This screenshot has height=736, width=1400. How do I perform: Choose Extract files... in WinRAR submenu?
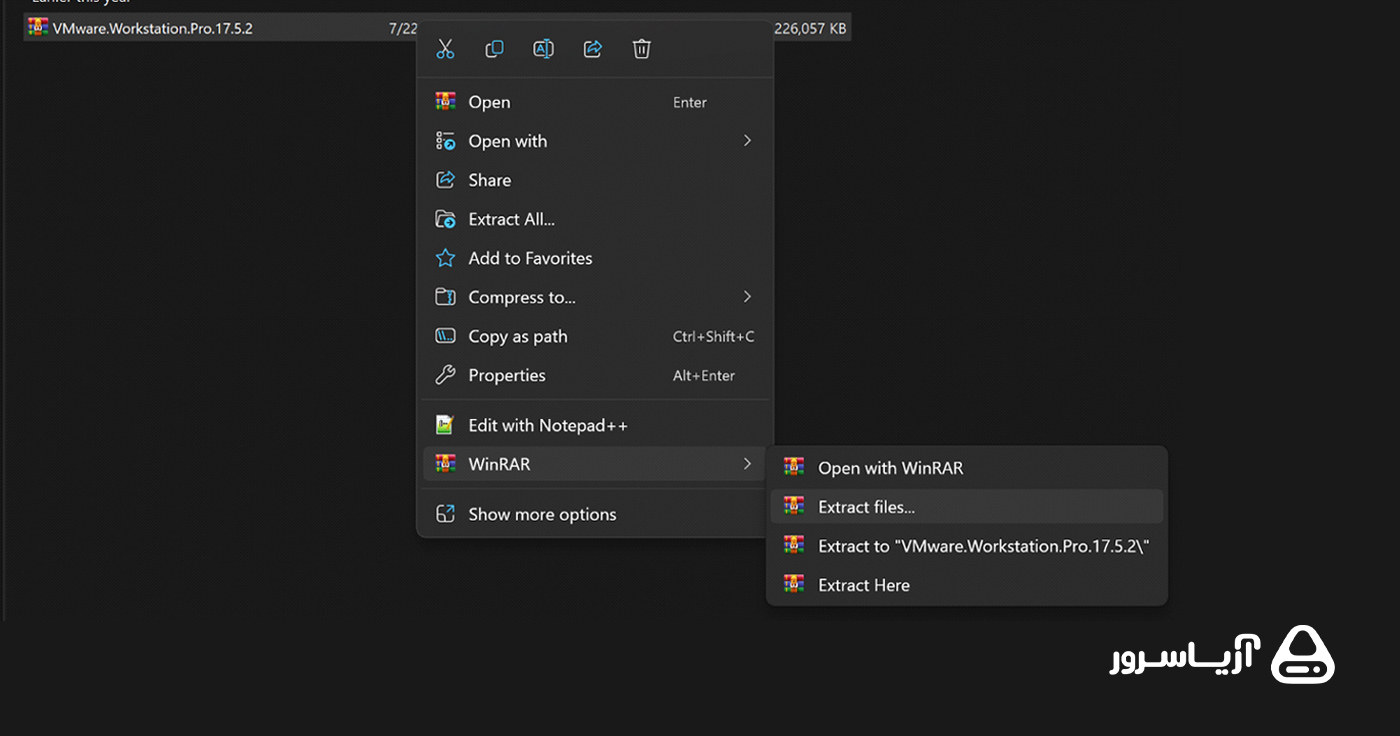coord(967,506)
